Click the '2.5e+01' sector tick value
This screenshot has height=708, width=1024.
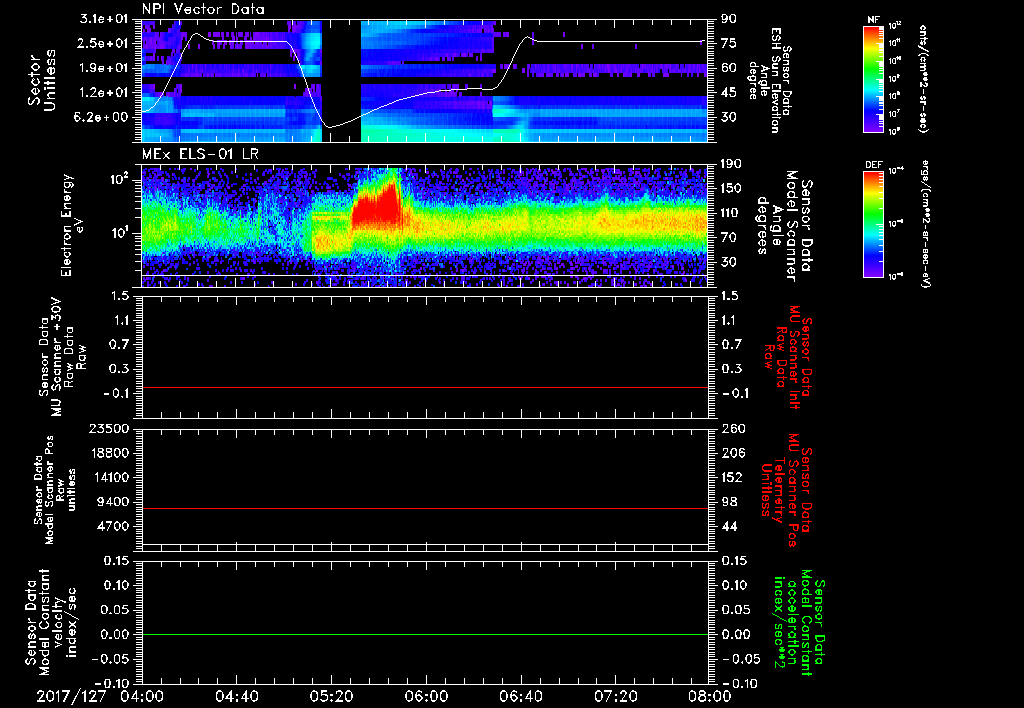pyautogui.click(x=101, y=43)
